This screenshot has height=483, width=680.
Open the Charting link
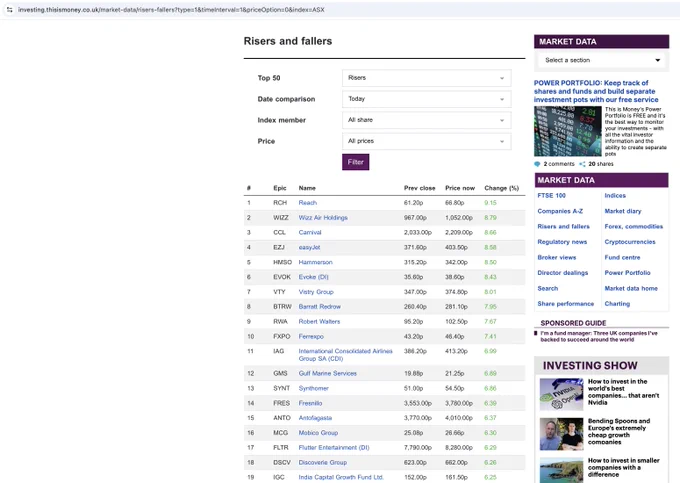click(x=617, y=304)
